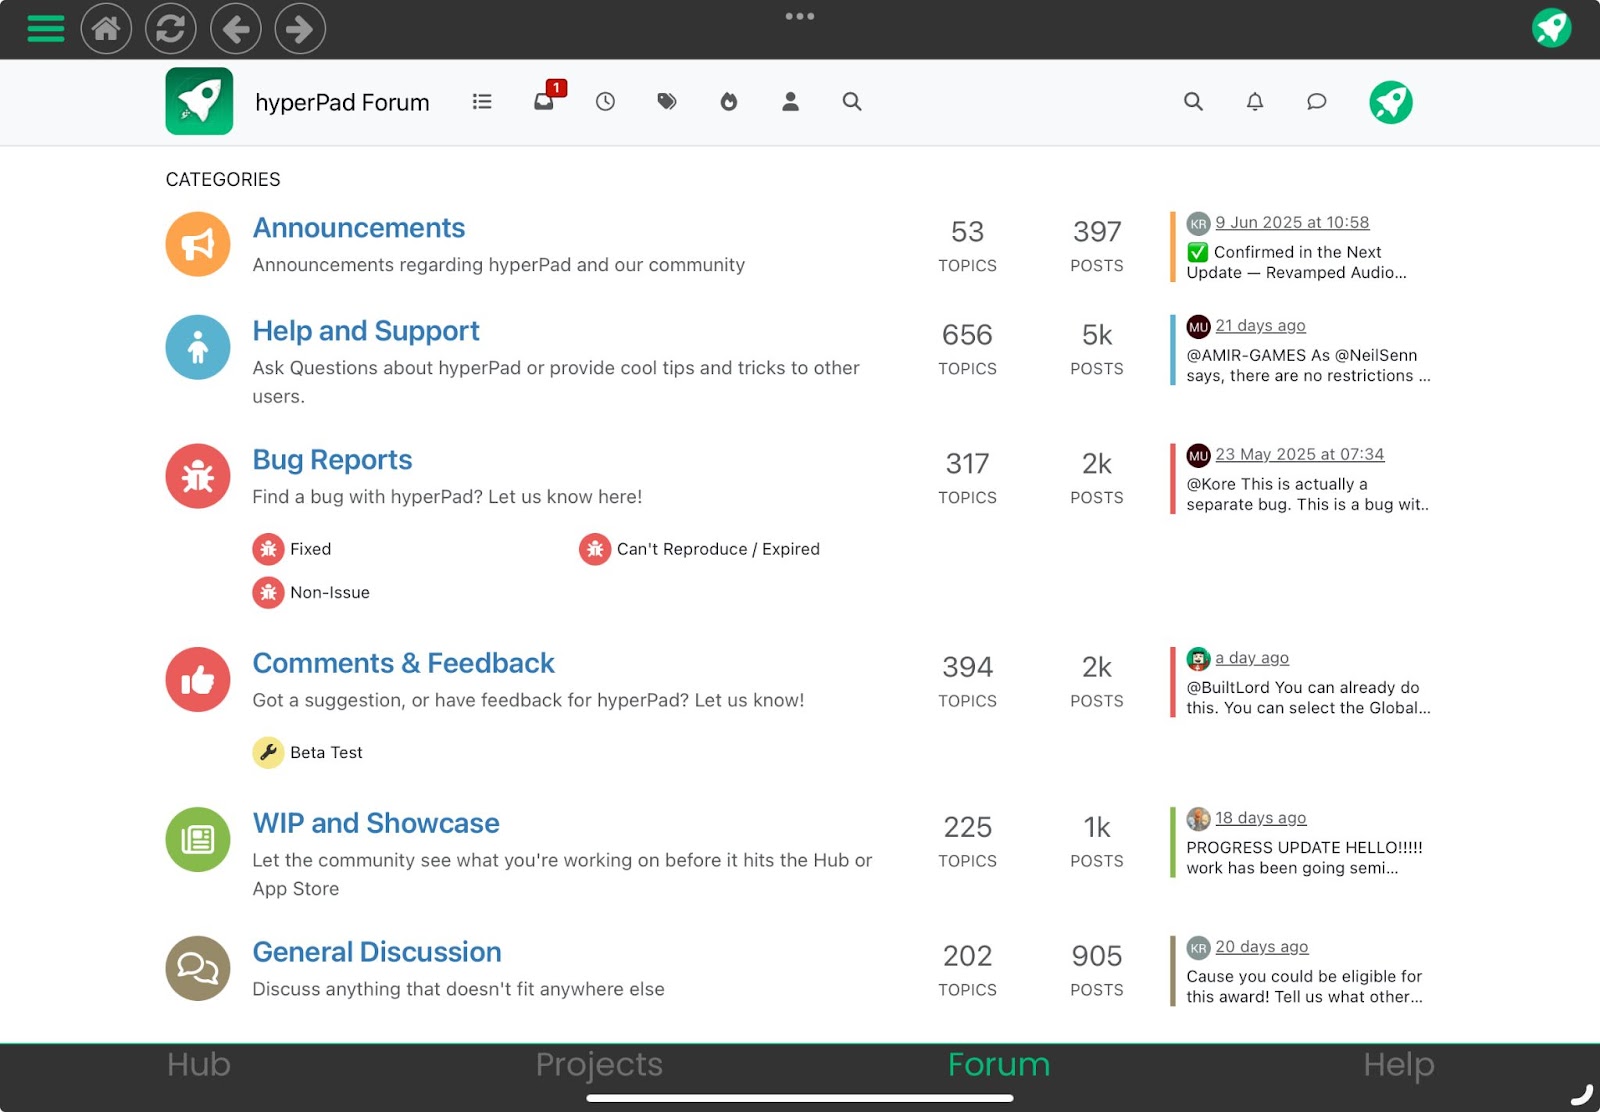Click the '656' topics count
Viewport: 1600px width, 1112px height.
coord(967,335)
